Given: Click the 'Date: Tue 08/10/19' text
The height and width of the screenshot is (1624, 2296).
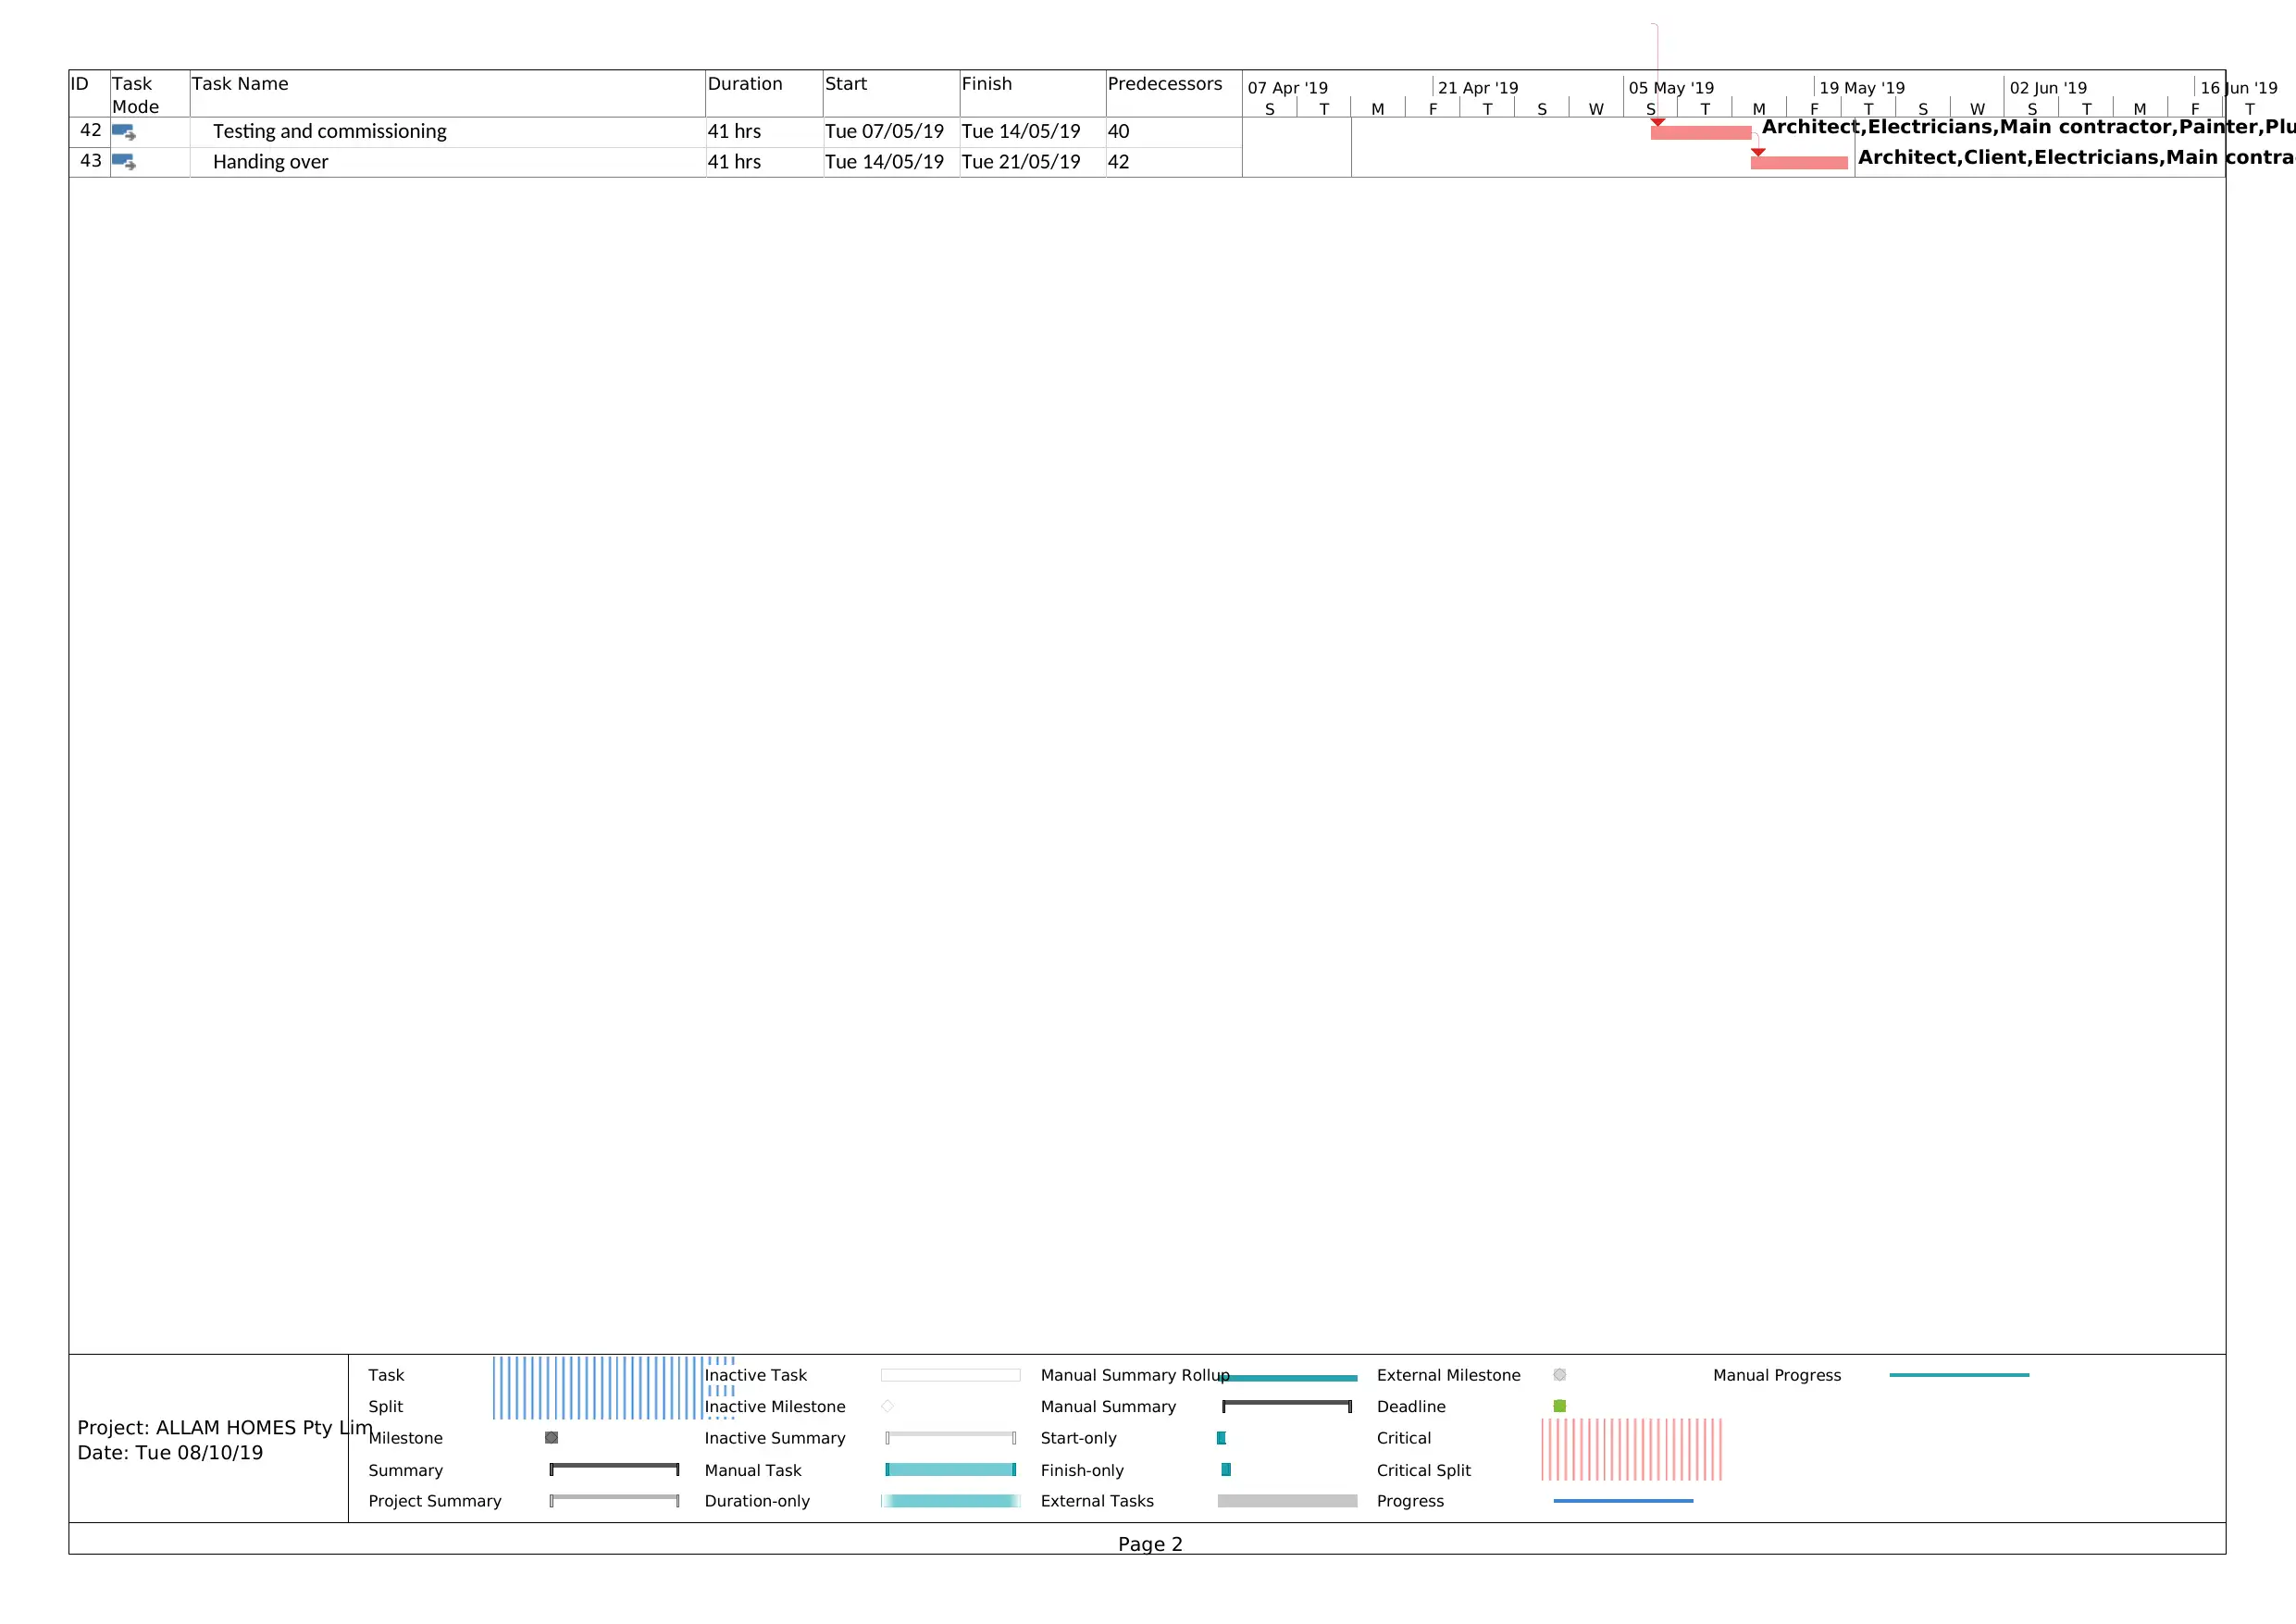Looking at the screenshot, I should point(170,1453).
